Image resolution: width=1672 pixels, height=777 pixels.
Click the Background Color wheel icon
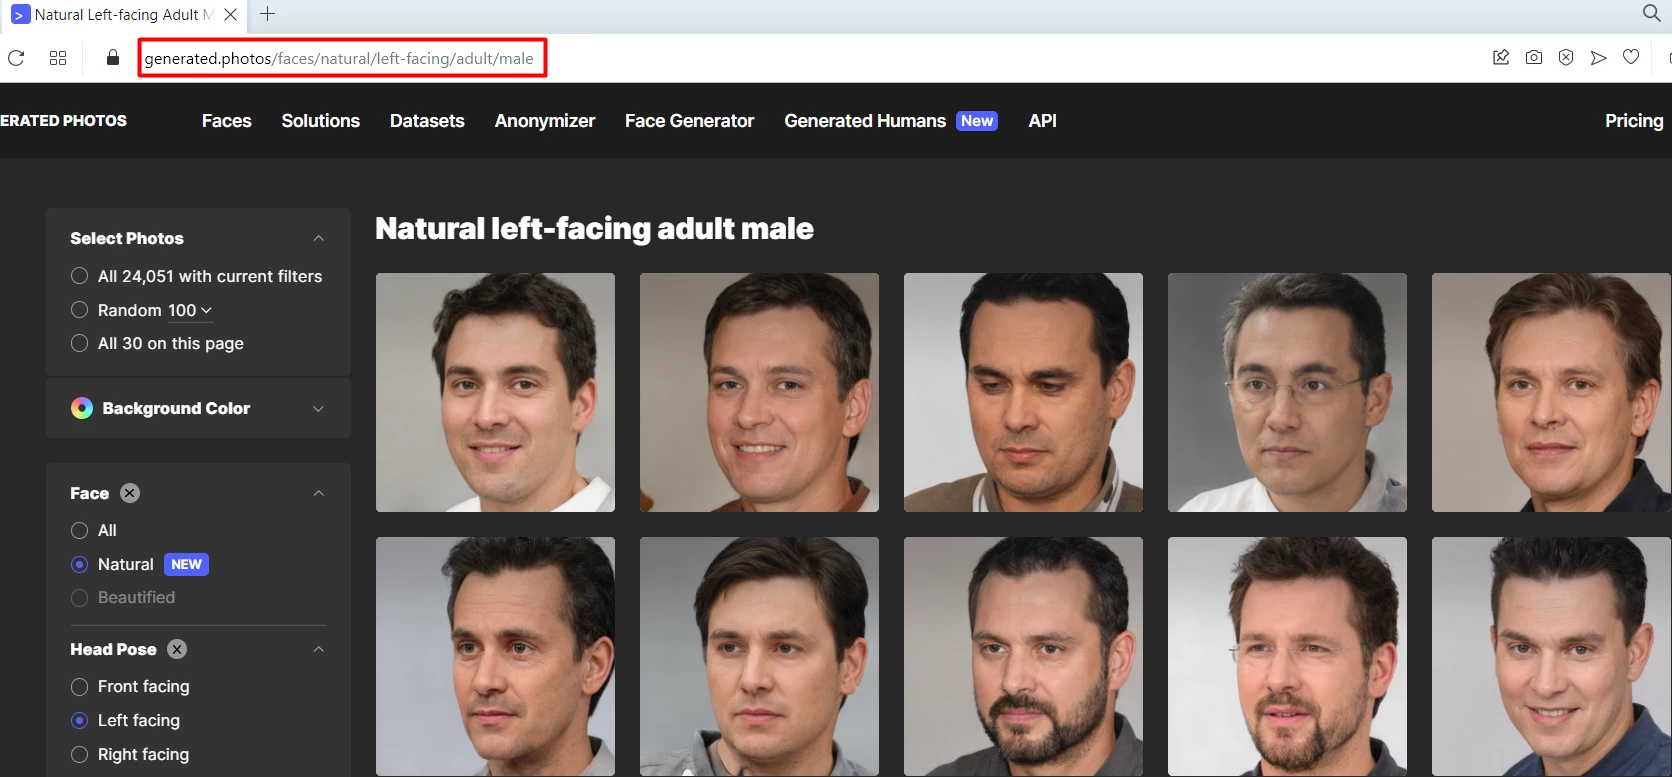click(82, 408)
